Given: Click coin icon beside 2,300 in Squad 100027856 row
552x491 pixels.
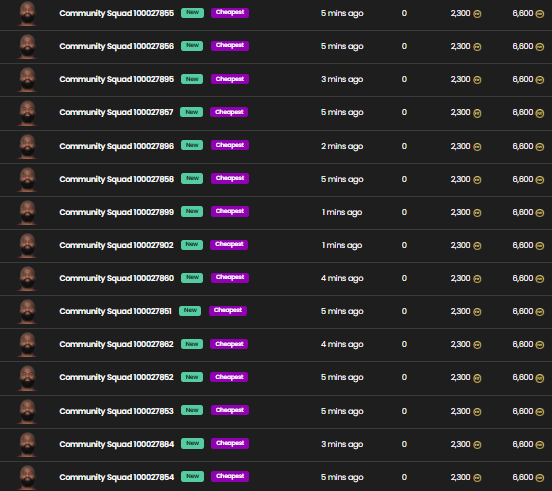Looking at the screenshot, I should (477, 47).
